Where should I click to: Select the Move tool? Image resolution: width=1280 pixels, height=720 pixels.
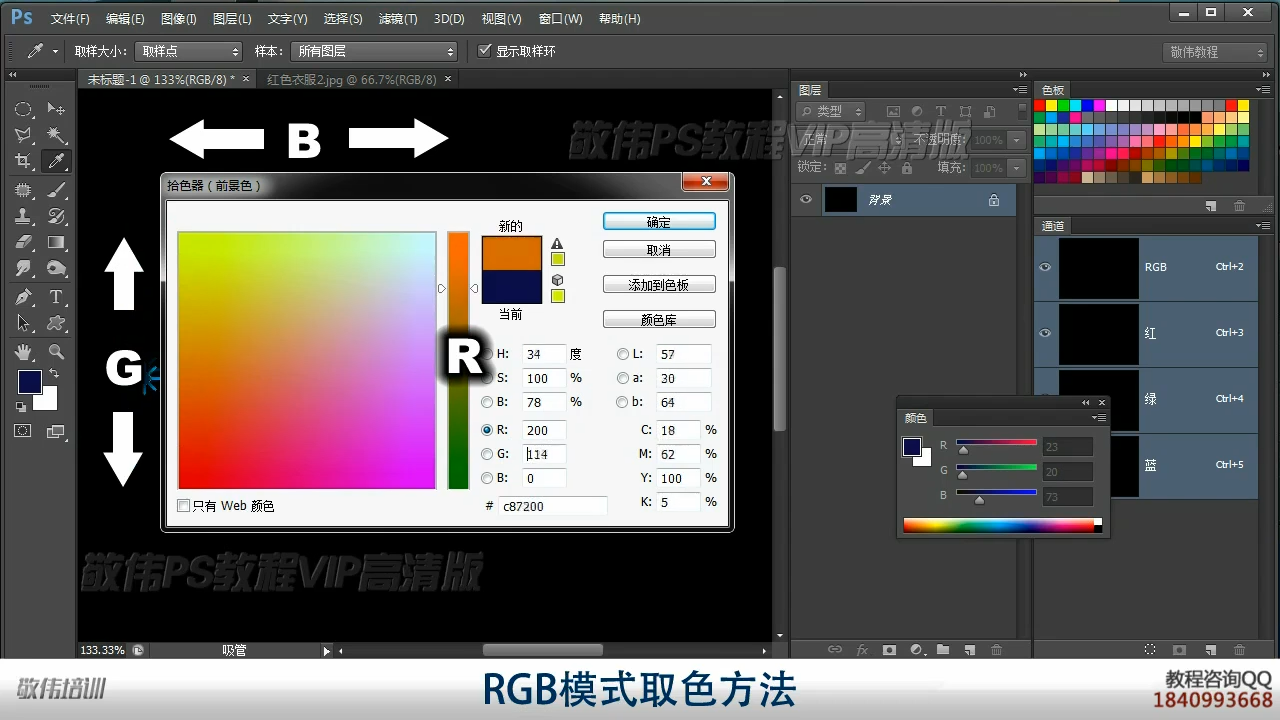click(x=56, y=109)
